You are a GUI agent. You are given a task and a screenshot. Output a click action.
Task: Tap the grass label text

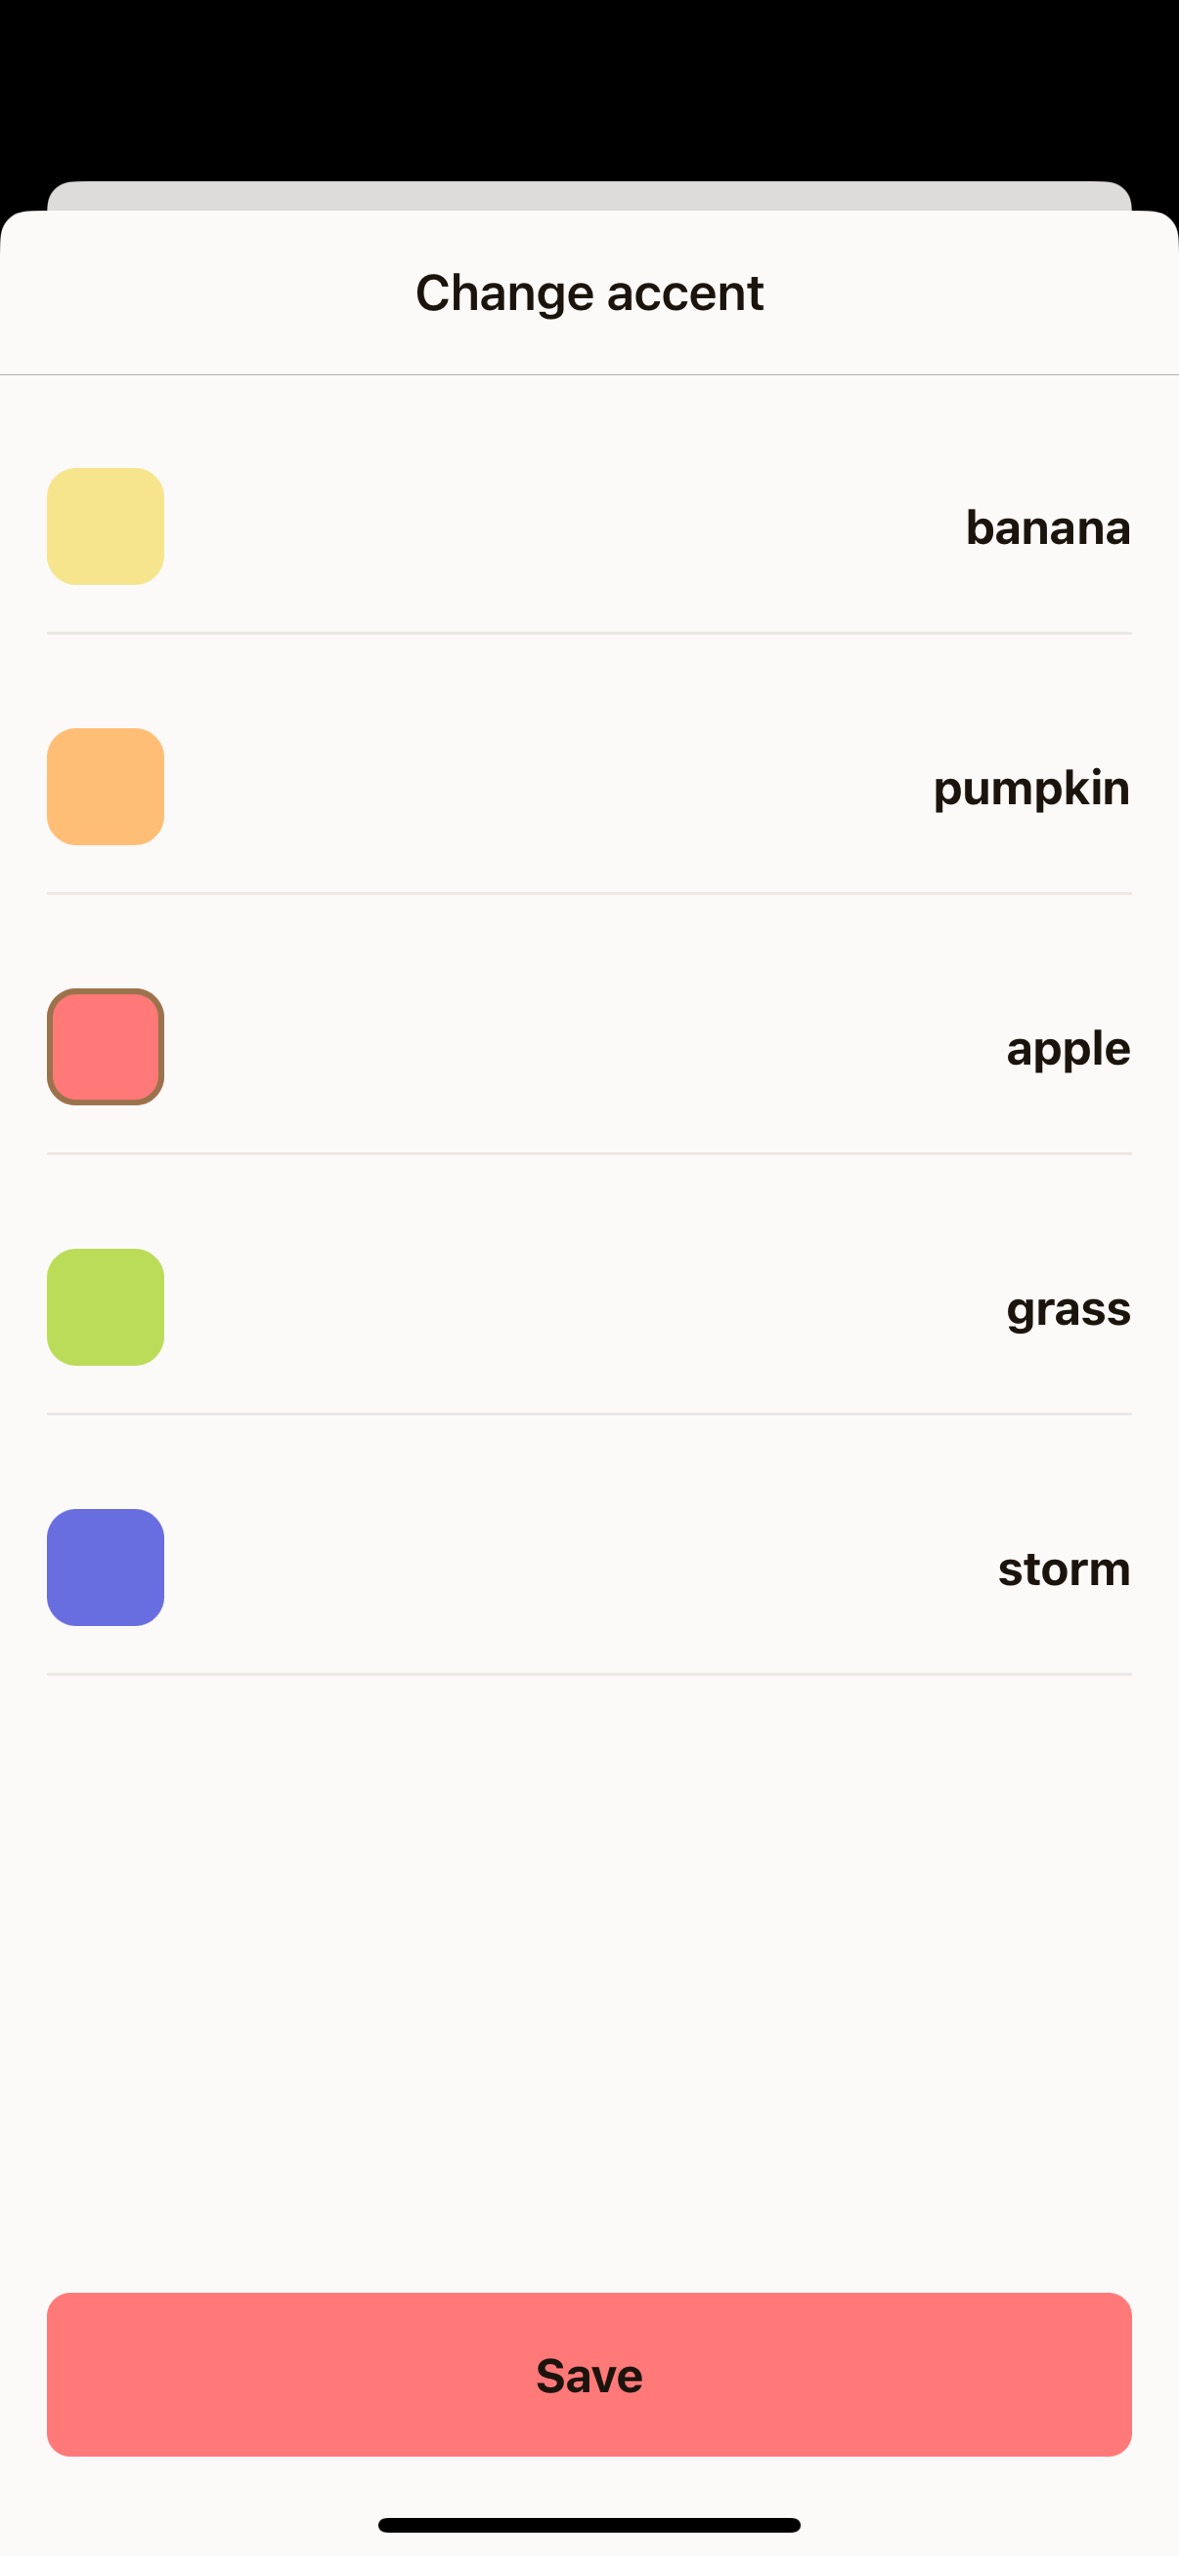point(1067,1310)
